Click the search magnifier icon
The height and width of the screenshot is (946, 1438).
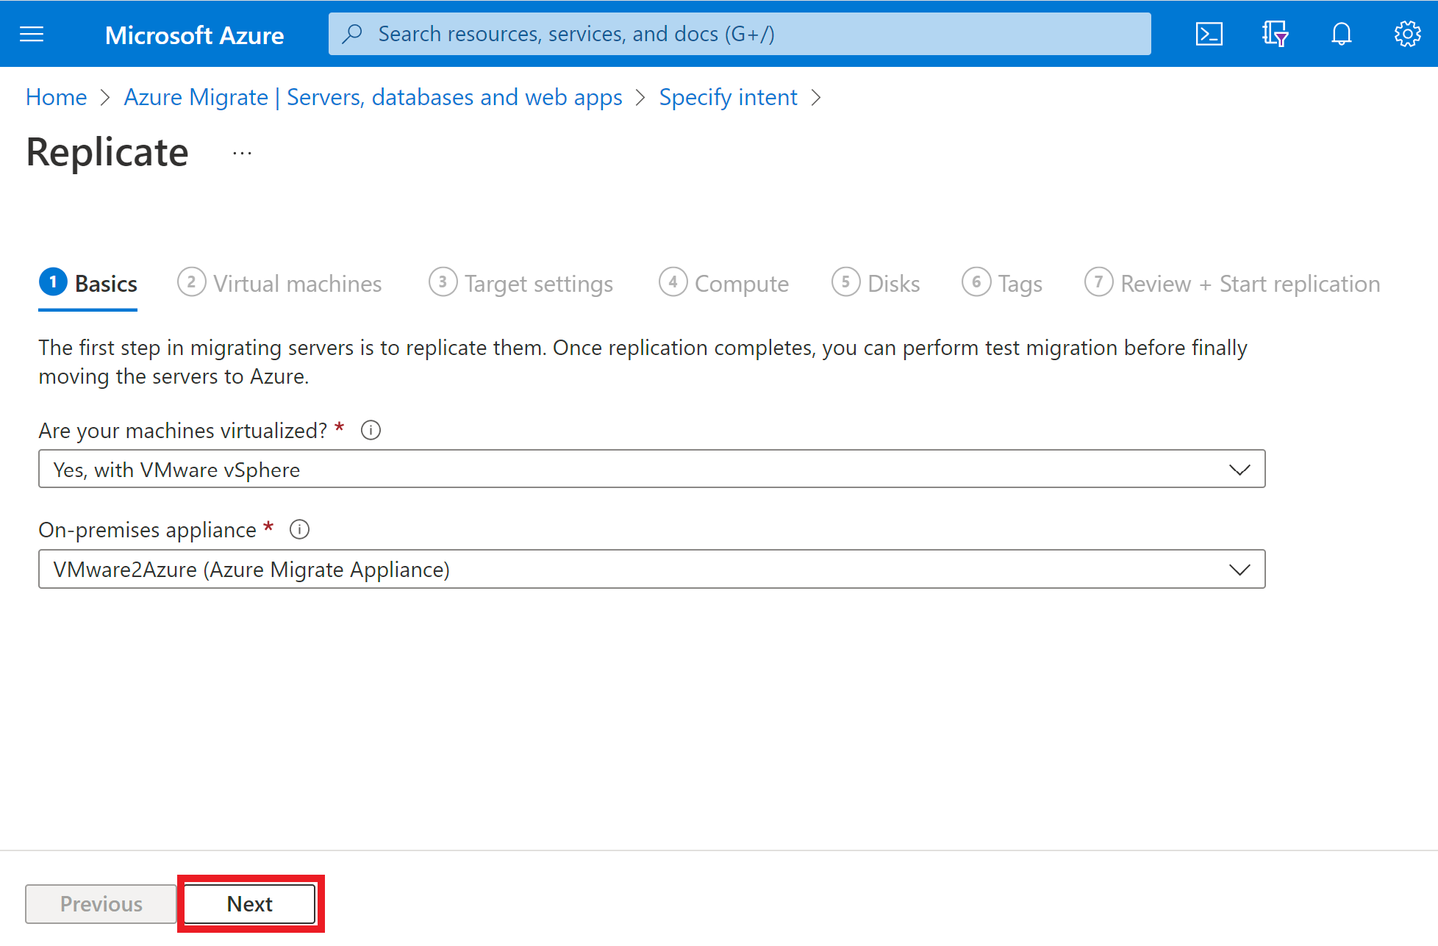352,34
